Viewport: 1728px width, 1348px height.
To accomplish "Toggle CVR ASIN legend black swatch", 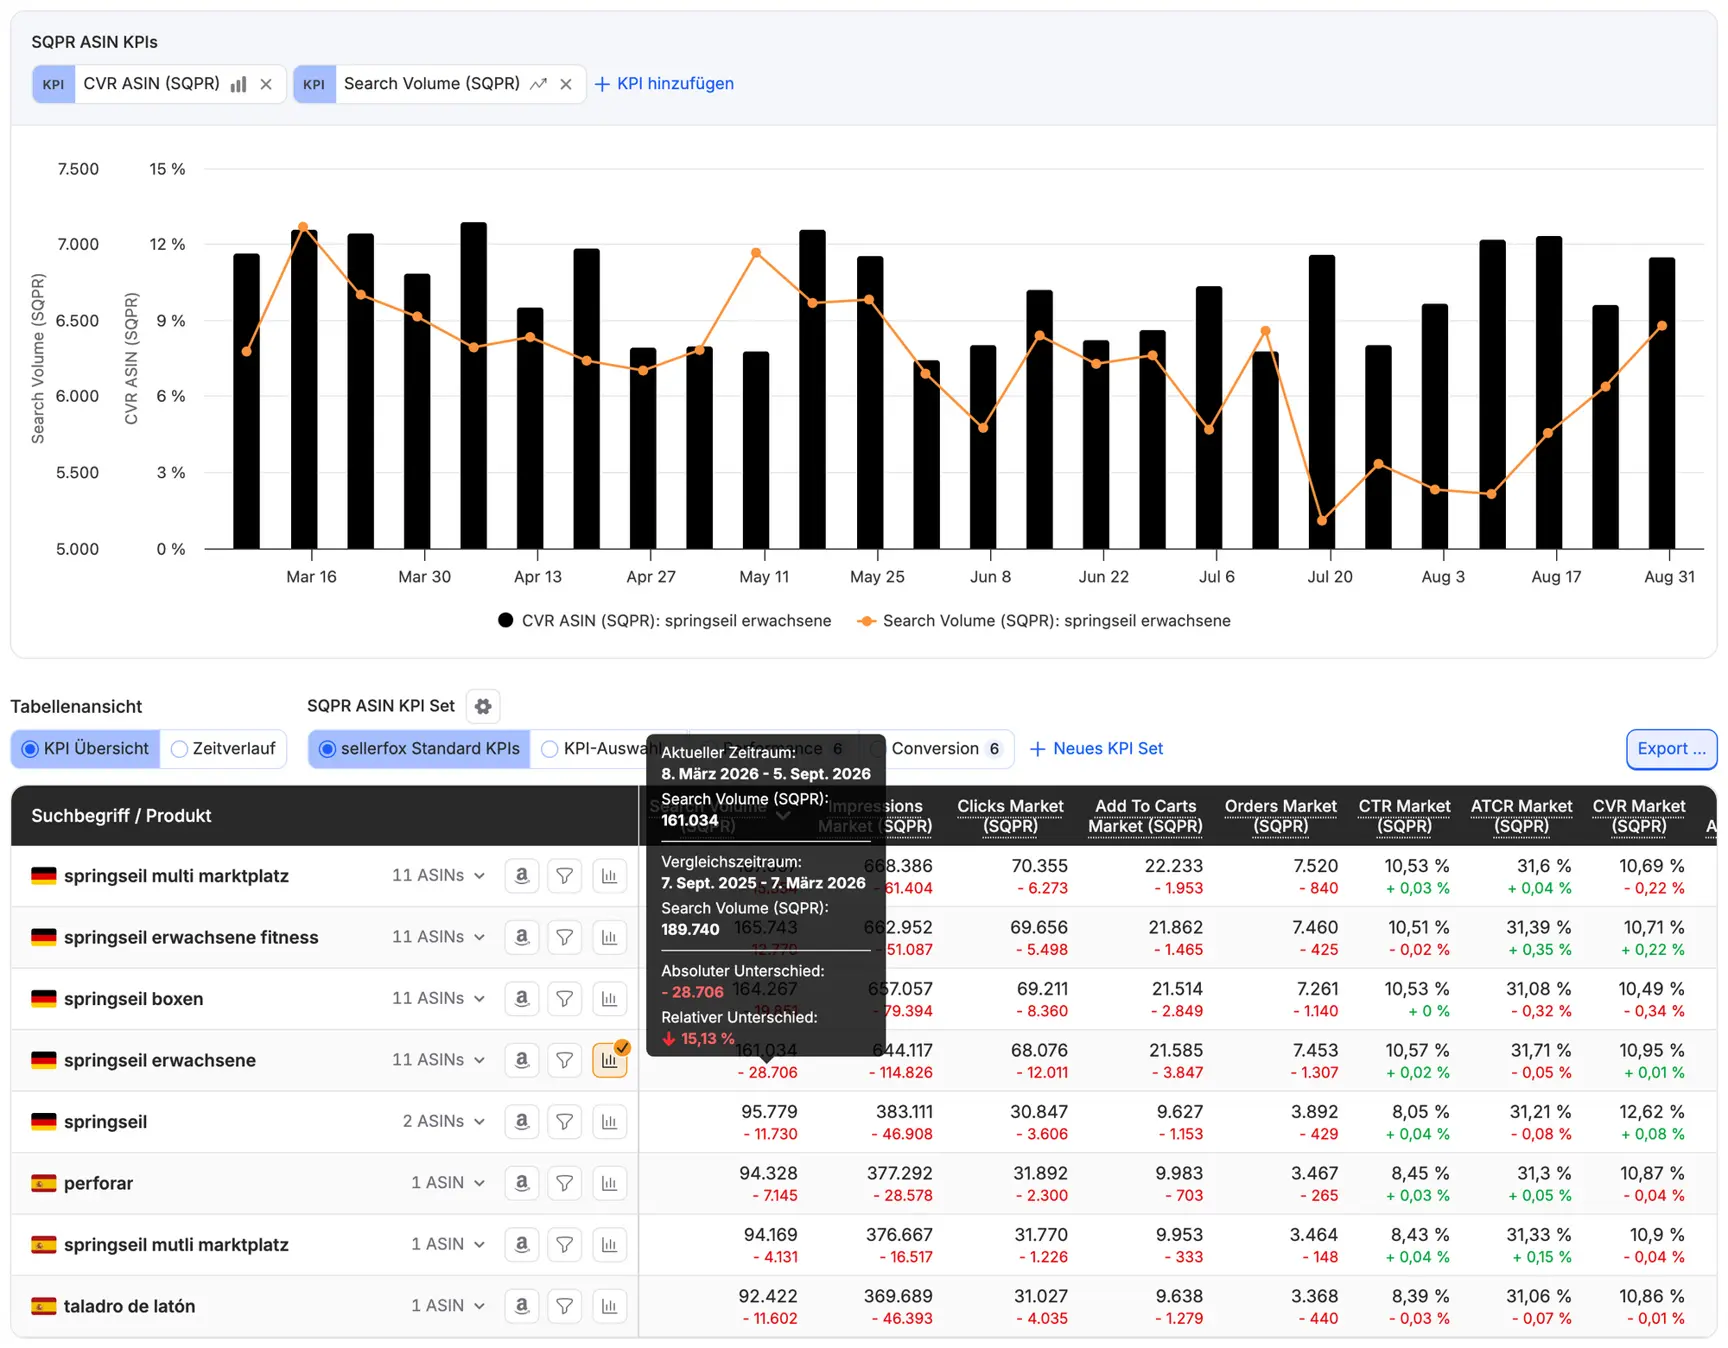I will 506,621.
